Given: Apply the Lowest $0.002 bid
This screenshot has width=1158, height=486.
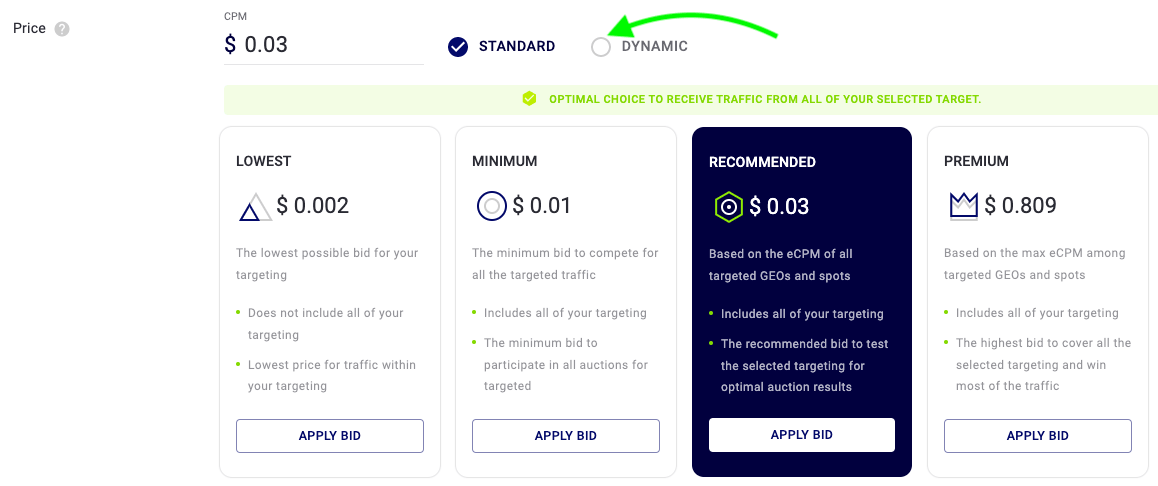Looking at the screenshot, I should click(x=329, y=436).
